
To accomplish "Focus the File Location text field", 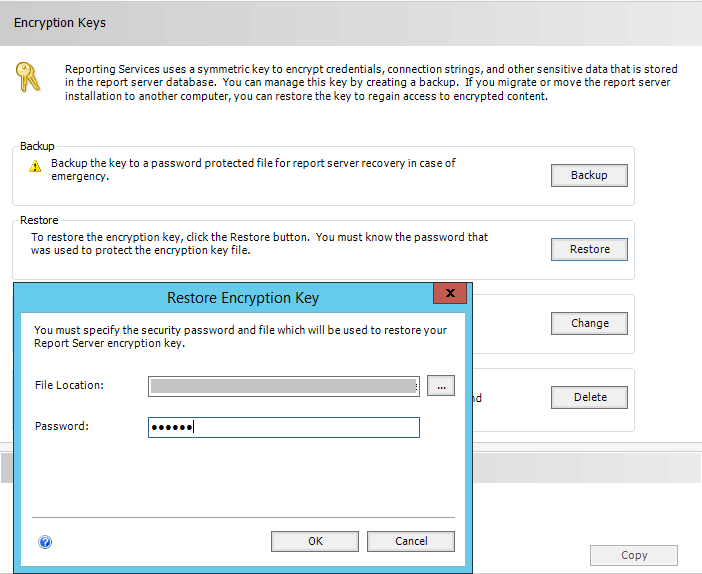I will (x=284, y=386).
